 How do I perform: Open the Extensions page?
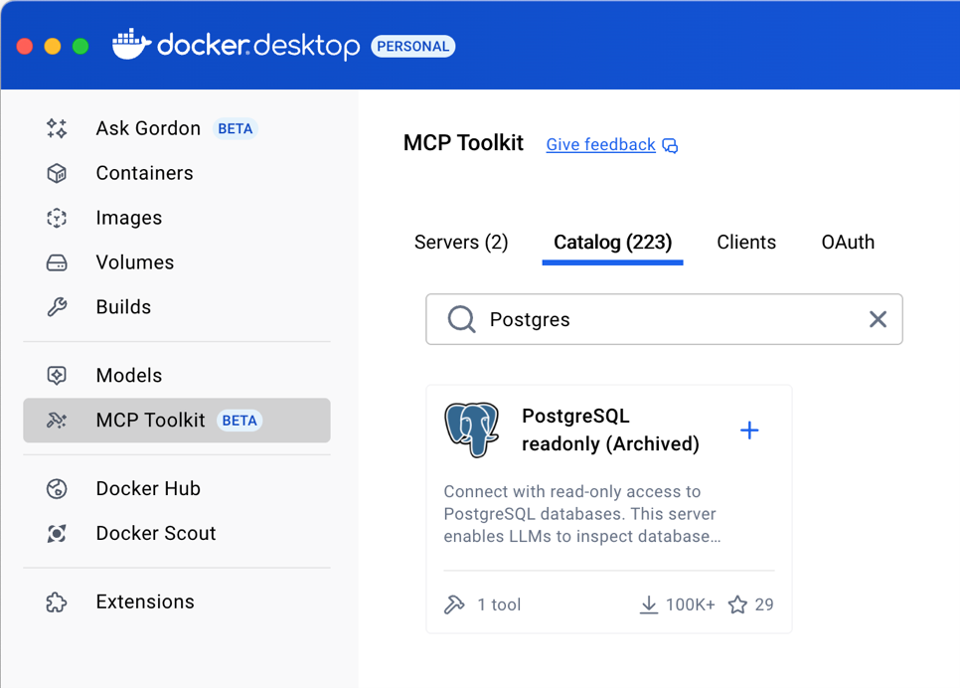pyautogui.click(x=177, y=602)
